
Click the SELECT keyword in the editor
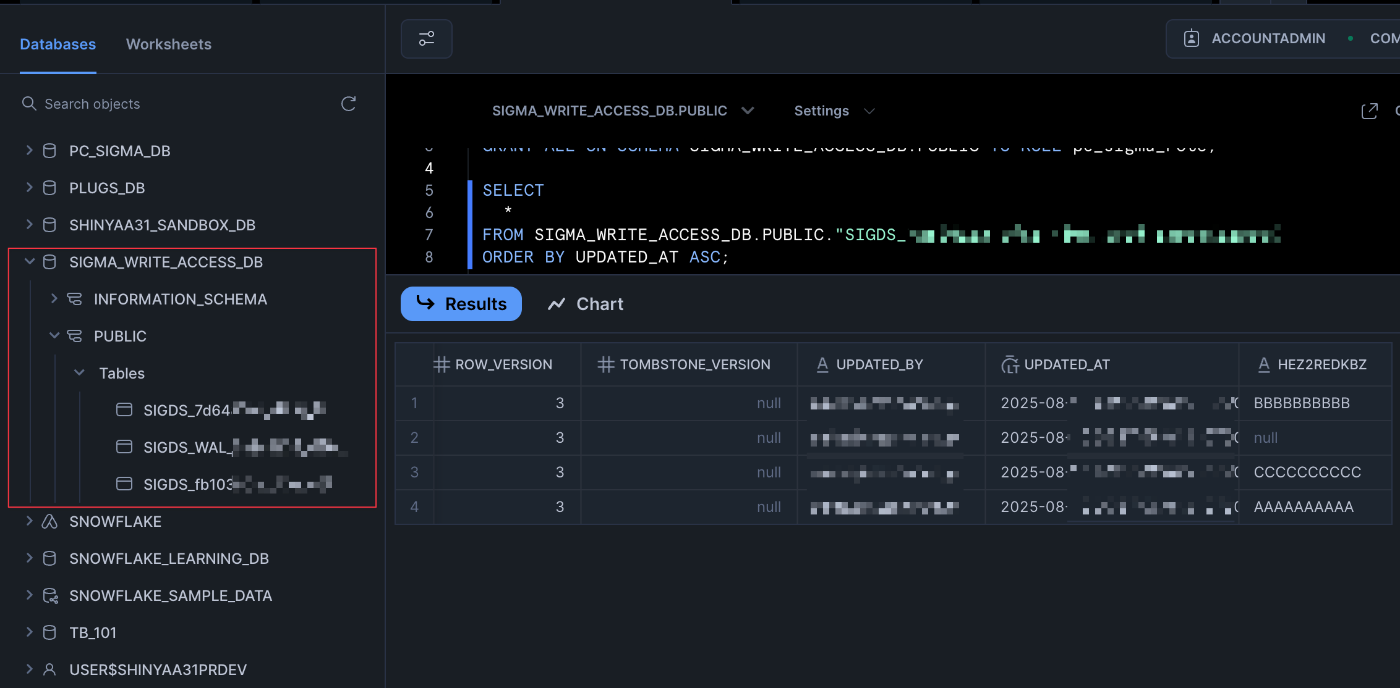tap(513, 190)
